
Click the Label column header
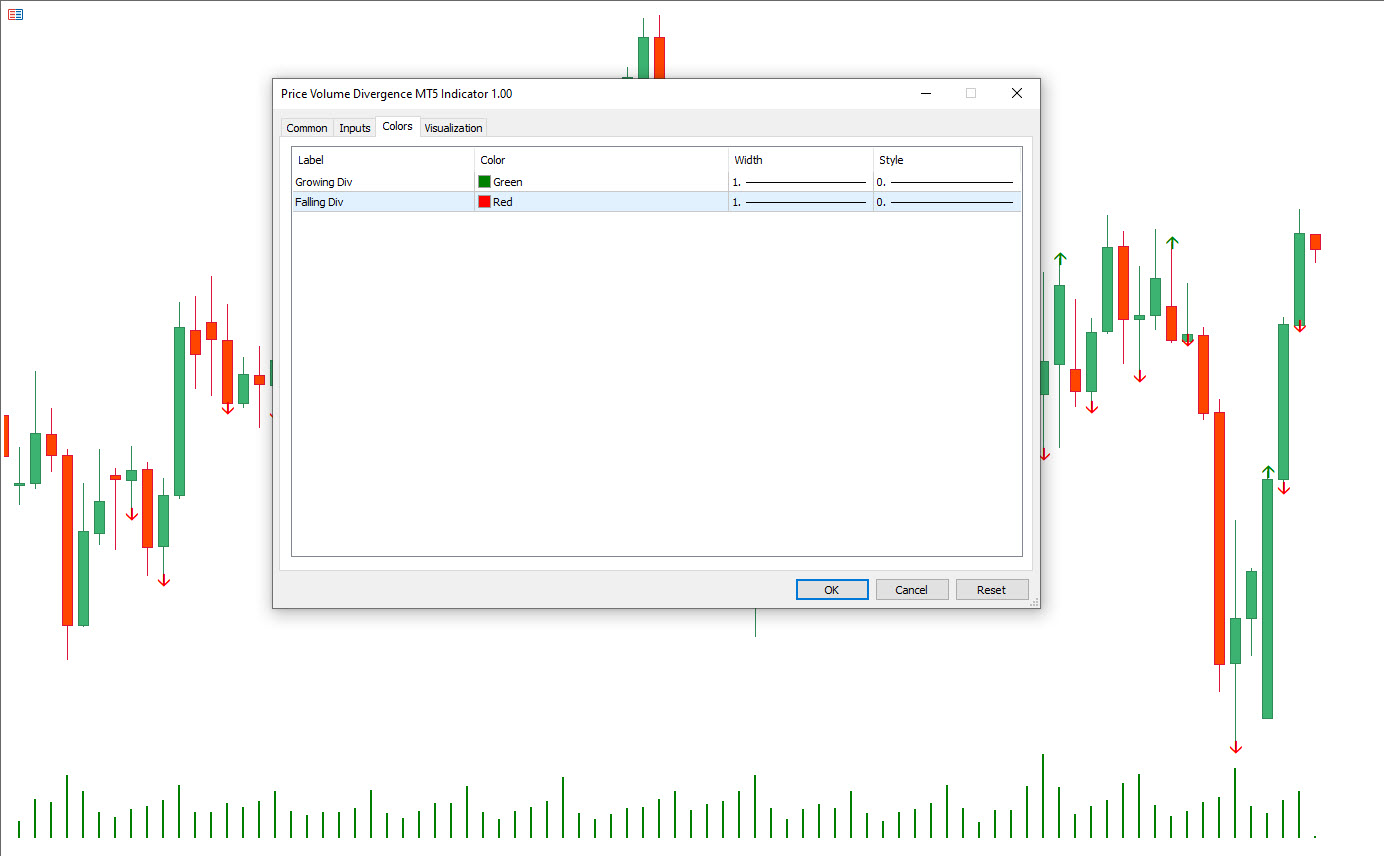click(x=383, y=160)
